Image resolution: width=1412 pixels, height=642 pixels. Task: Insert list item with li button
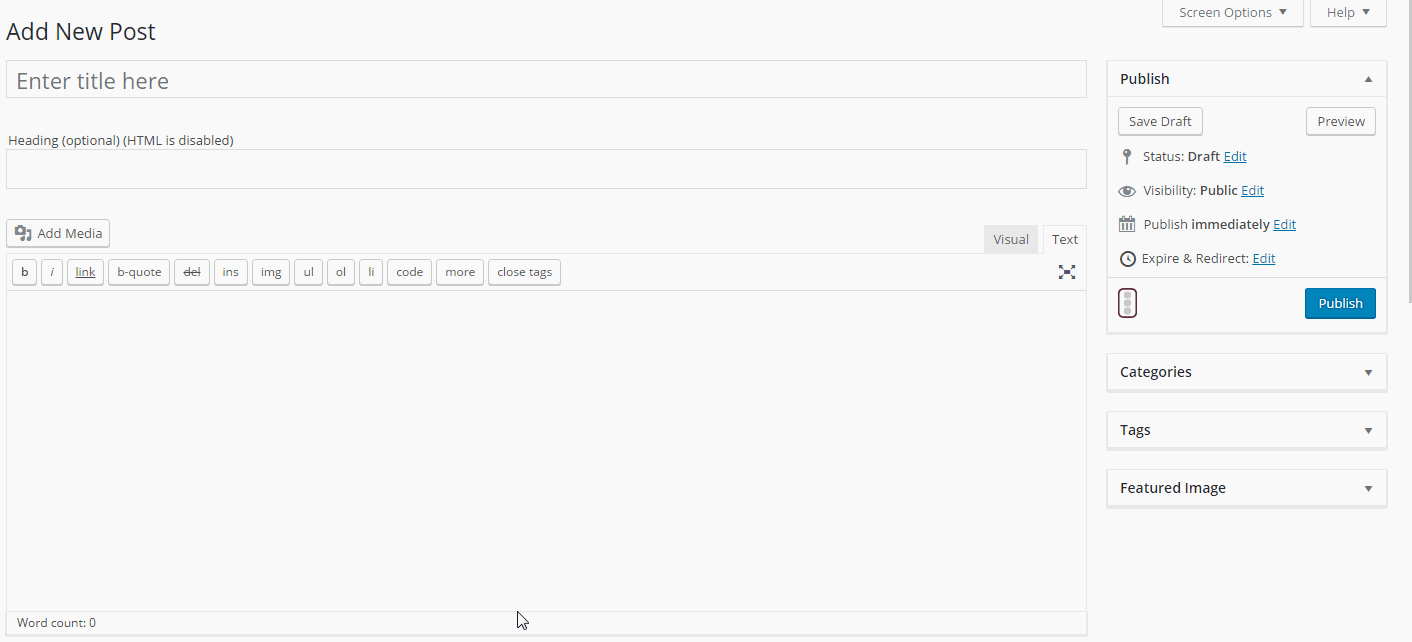(371, 272)
